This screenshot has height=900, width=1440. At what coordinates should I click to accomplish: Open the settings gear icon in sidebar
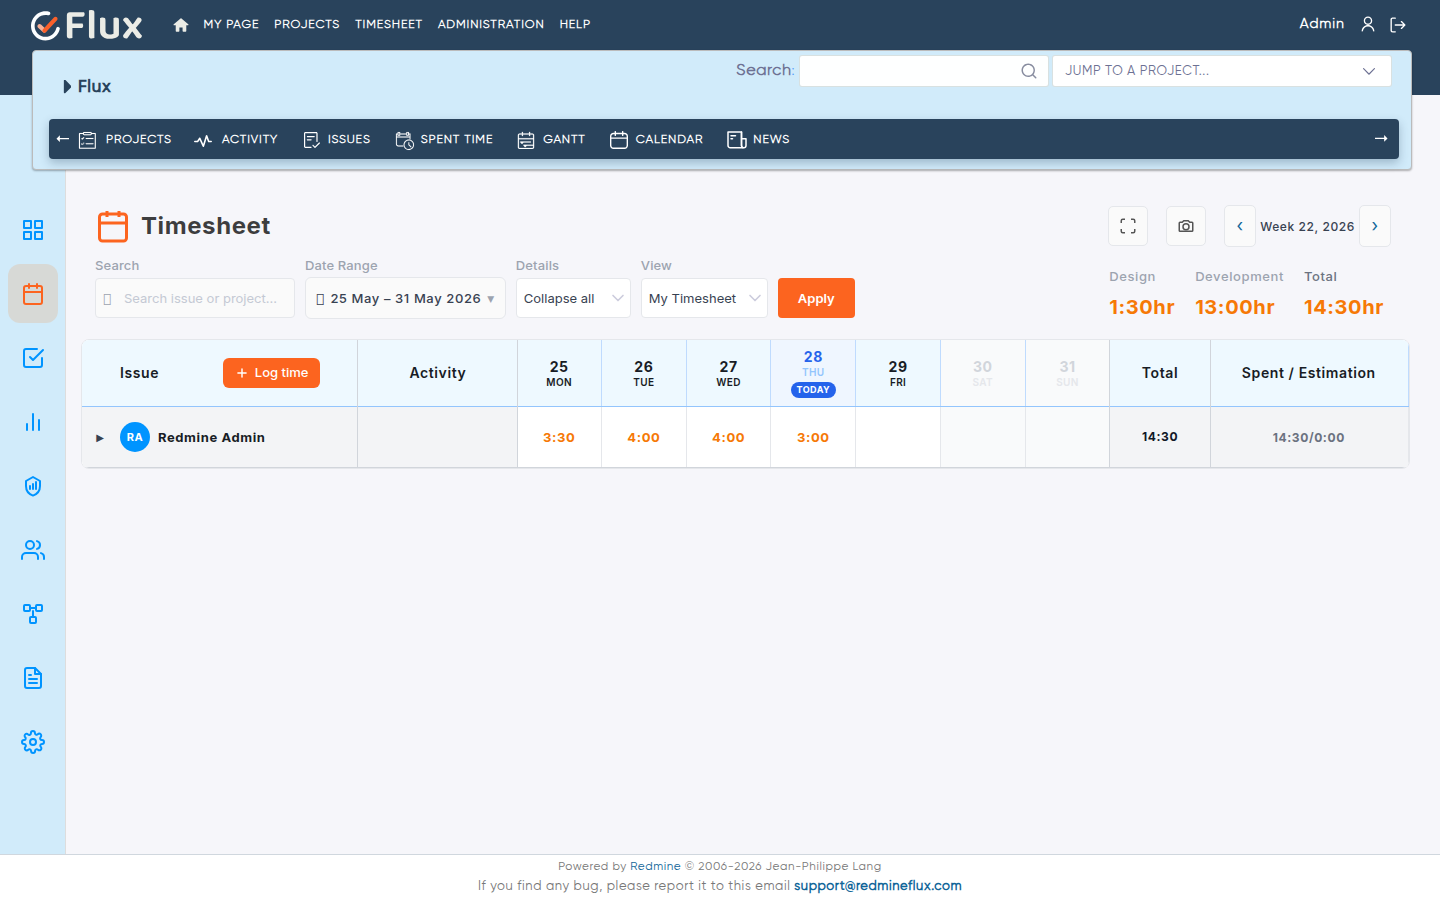[33, 742]
